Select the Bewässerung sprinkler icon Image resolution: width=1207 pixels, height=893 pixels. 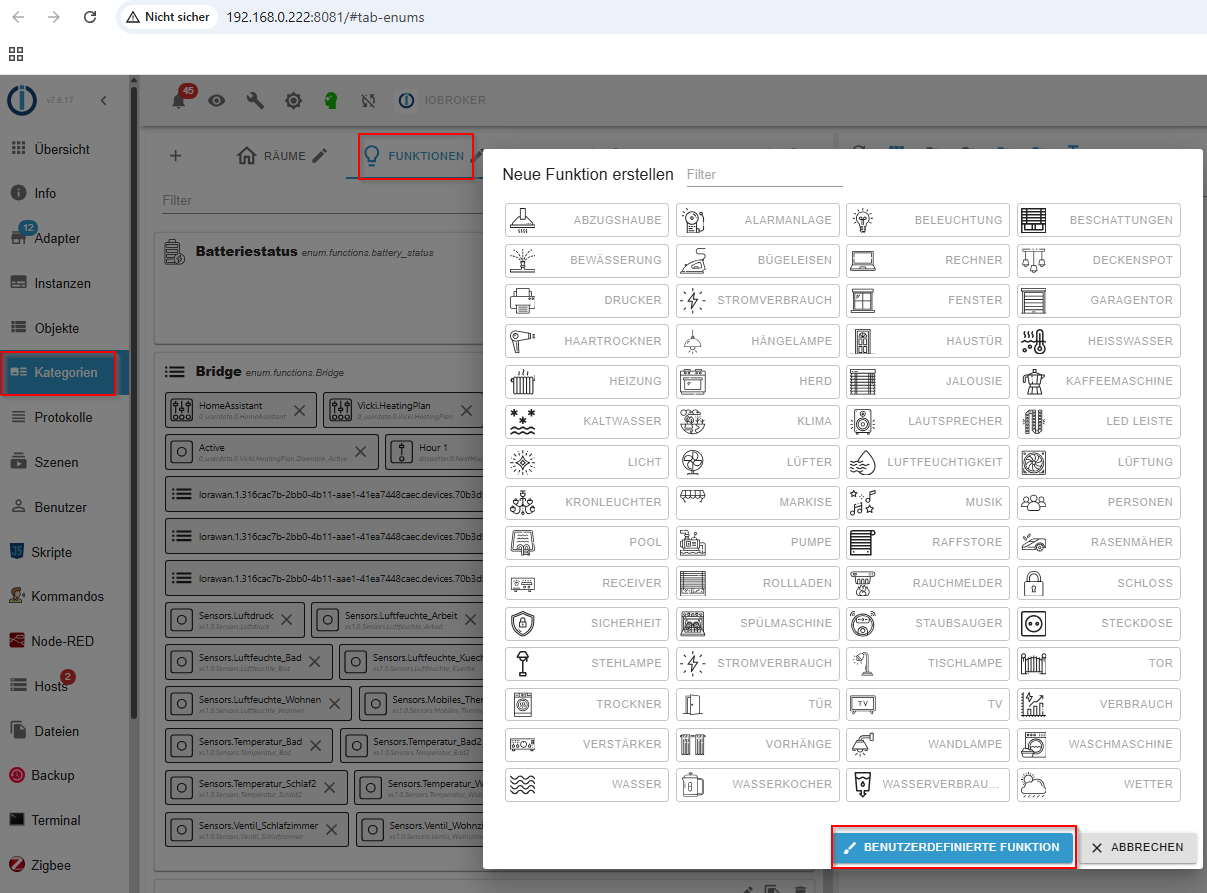[522, 260]
